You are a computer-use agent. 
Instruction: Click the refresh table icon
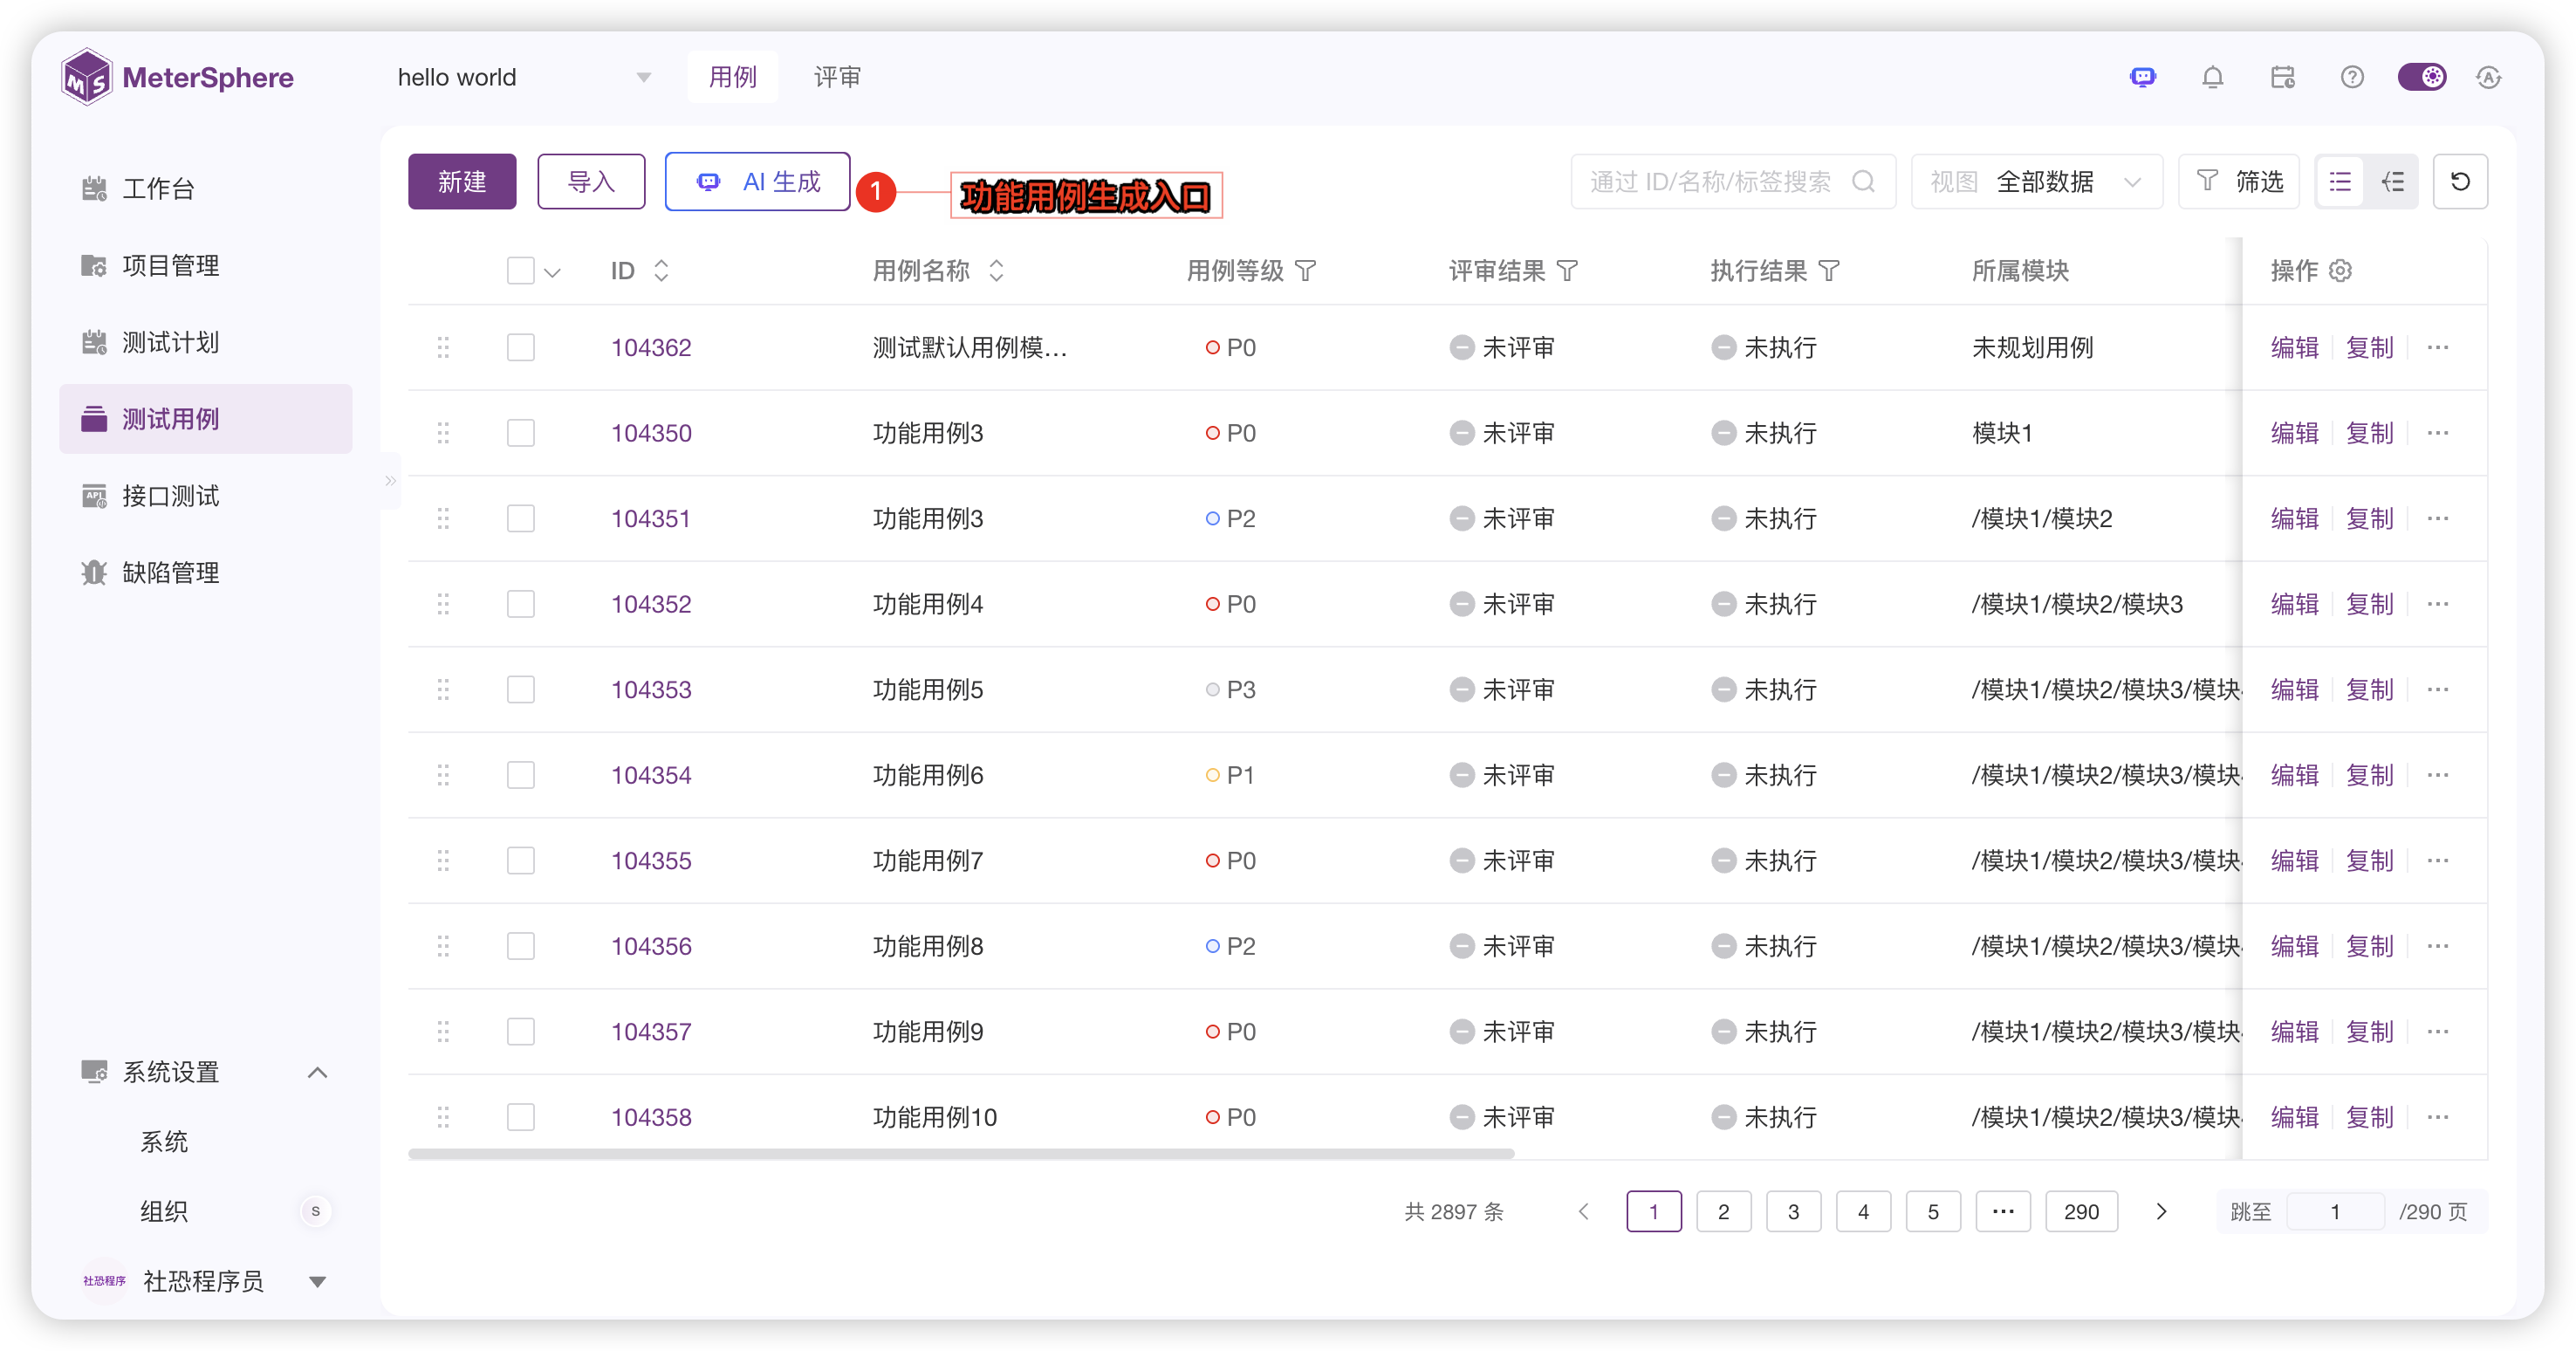(2460, 182)
